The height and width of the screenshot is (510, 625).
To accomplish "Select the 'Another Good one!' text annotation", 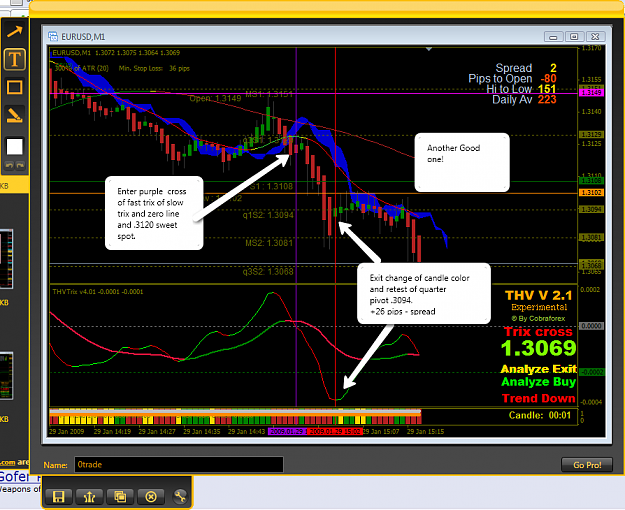I will click(x=462, y=162).
